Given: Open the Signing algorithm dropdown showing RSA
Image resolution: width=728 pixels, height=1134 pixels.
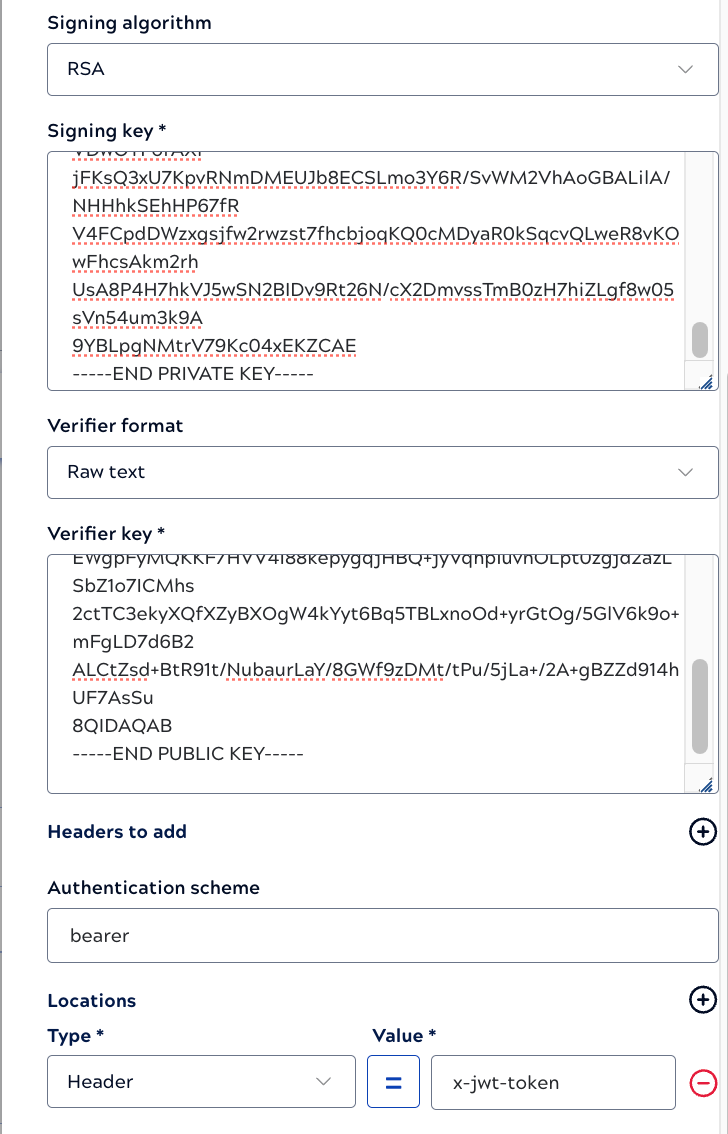Looking at the screenshot, I should pyautogui.click(x=383, y=69).
